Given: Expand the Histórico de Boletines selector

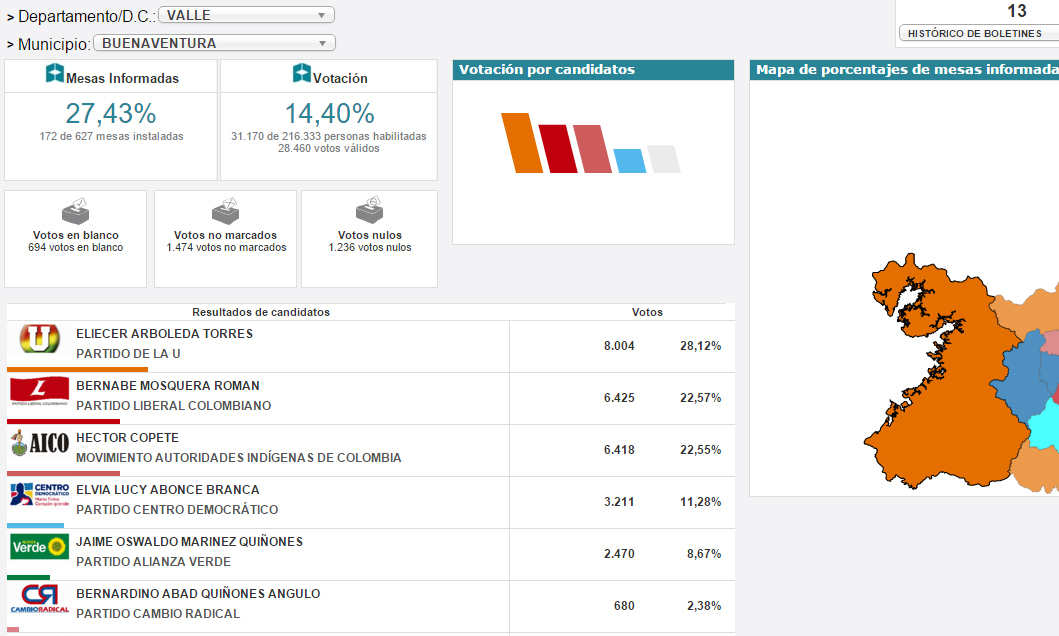Looking at the screenshot, I should [978, 34].
